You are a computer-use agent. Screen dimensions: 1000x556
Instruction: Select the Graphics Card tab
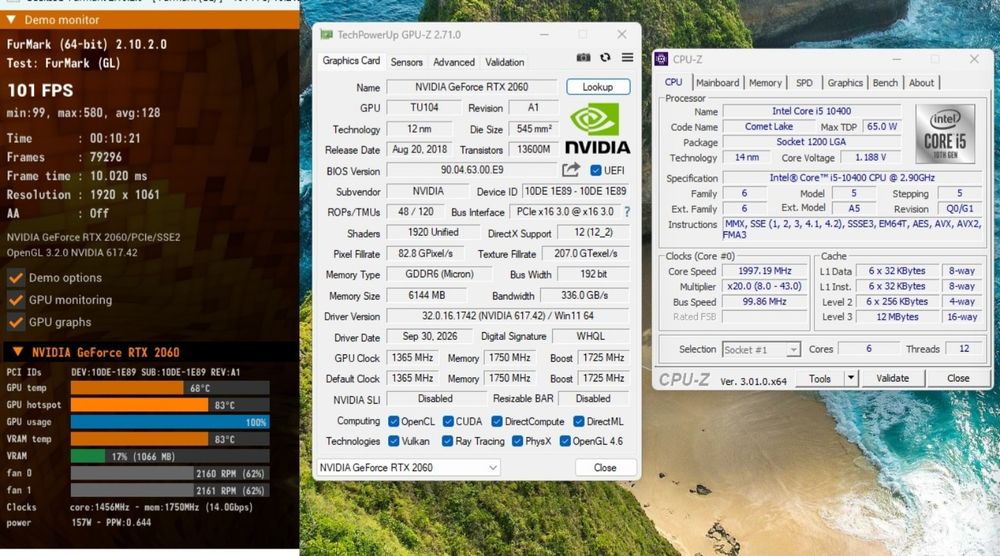pos(351,61)
